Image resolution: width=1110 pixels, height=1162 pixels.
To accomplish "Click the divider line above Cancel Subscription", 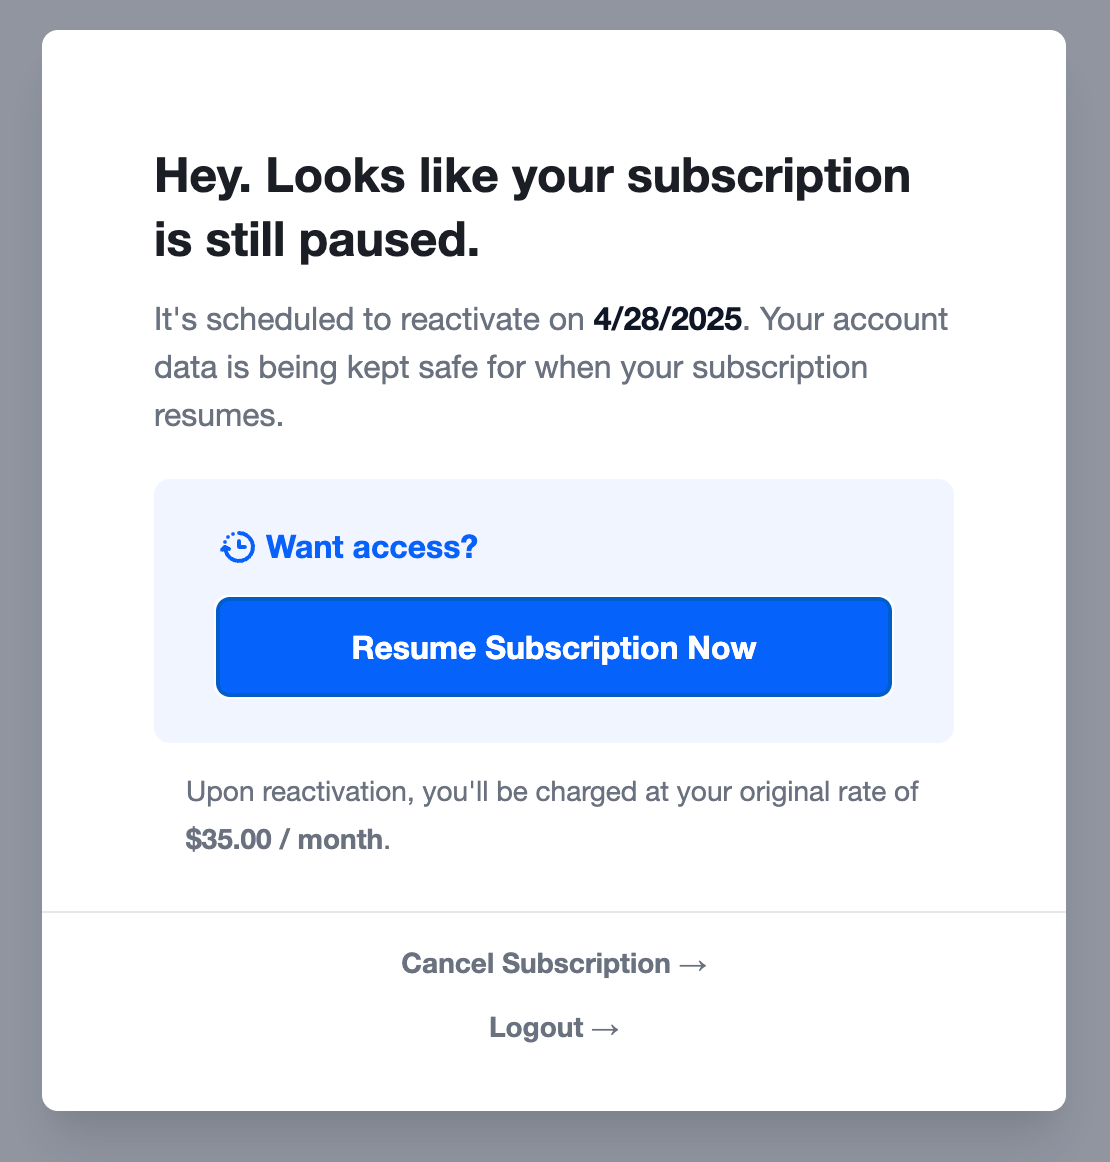I will coord(554,912).
